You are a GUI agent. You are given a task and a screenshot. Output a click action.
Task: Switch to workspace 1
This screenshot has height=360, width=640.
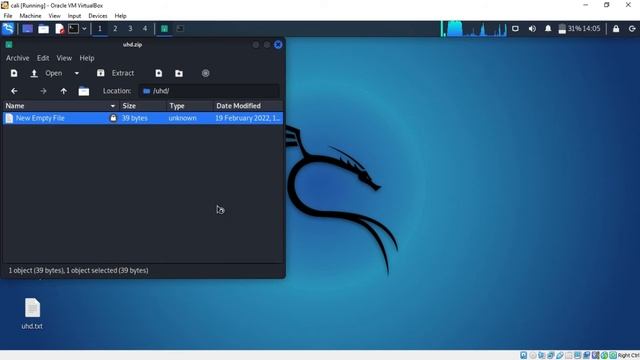(100, 29)
